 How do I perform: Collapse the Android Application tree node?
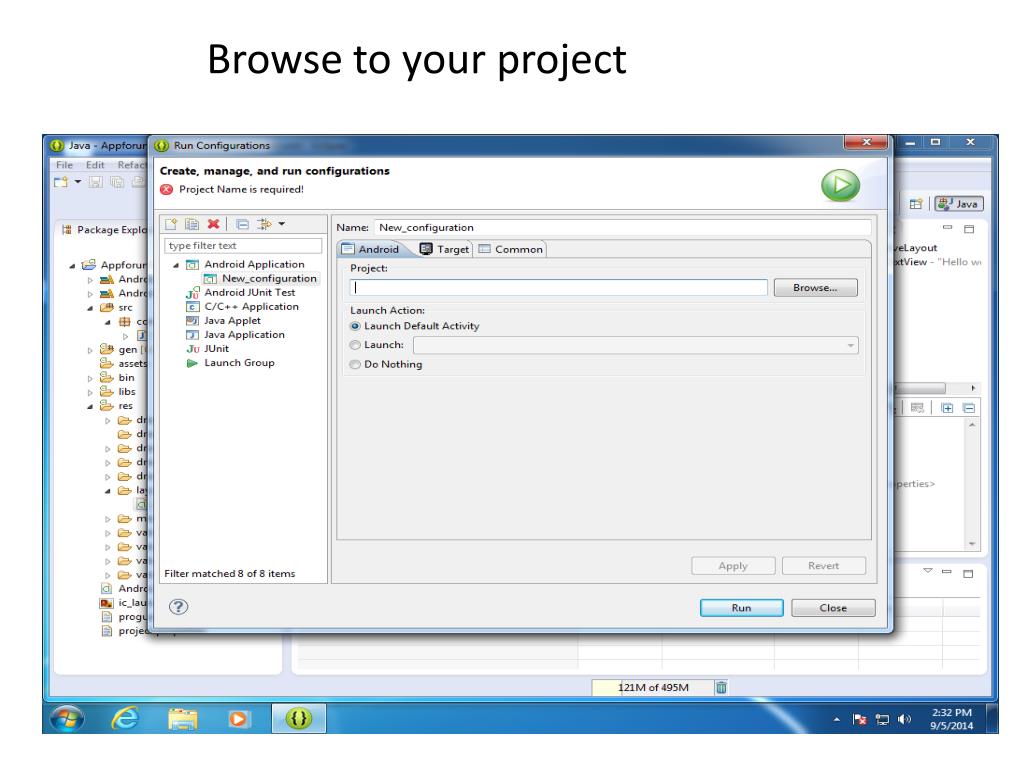pyautogui.click(x=176, y=264)
